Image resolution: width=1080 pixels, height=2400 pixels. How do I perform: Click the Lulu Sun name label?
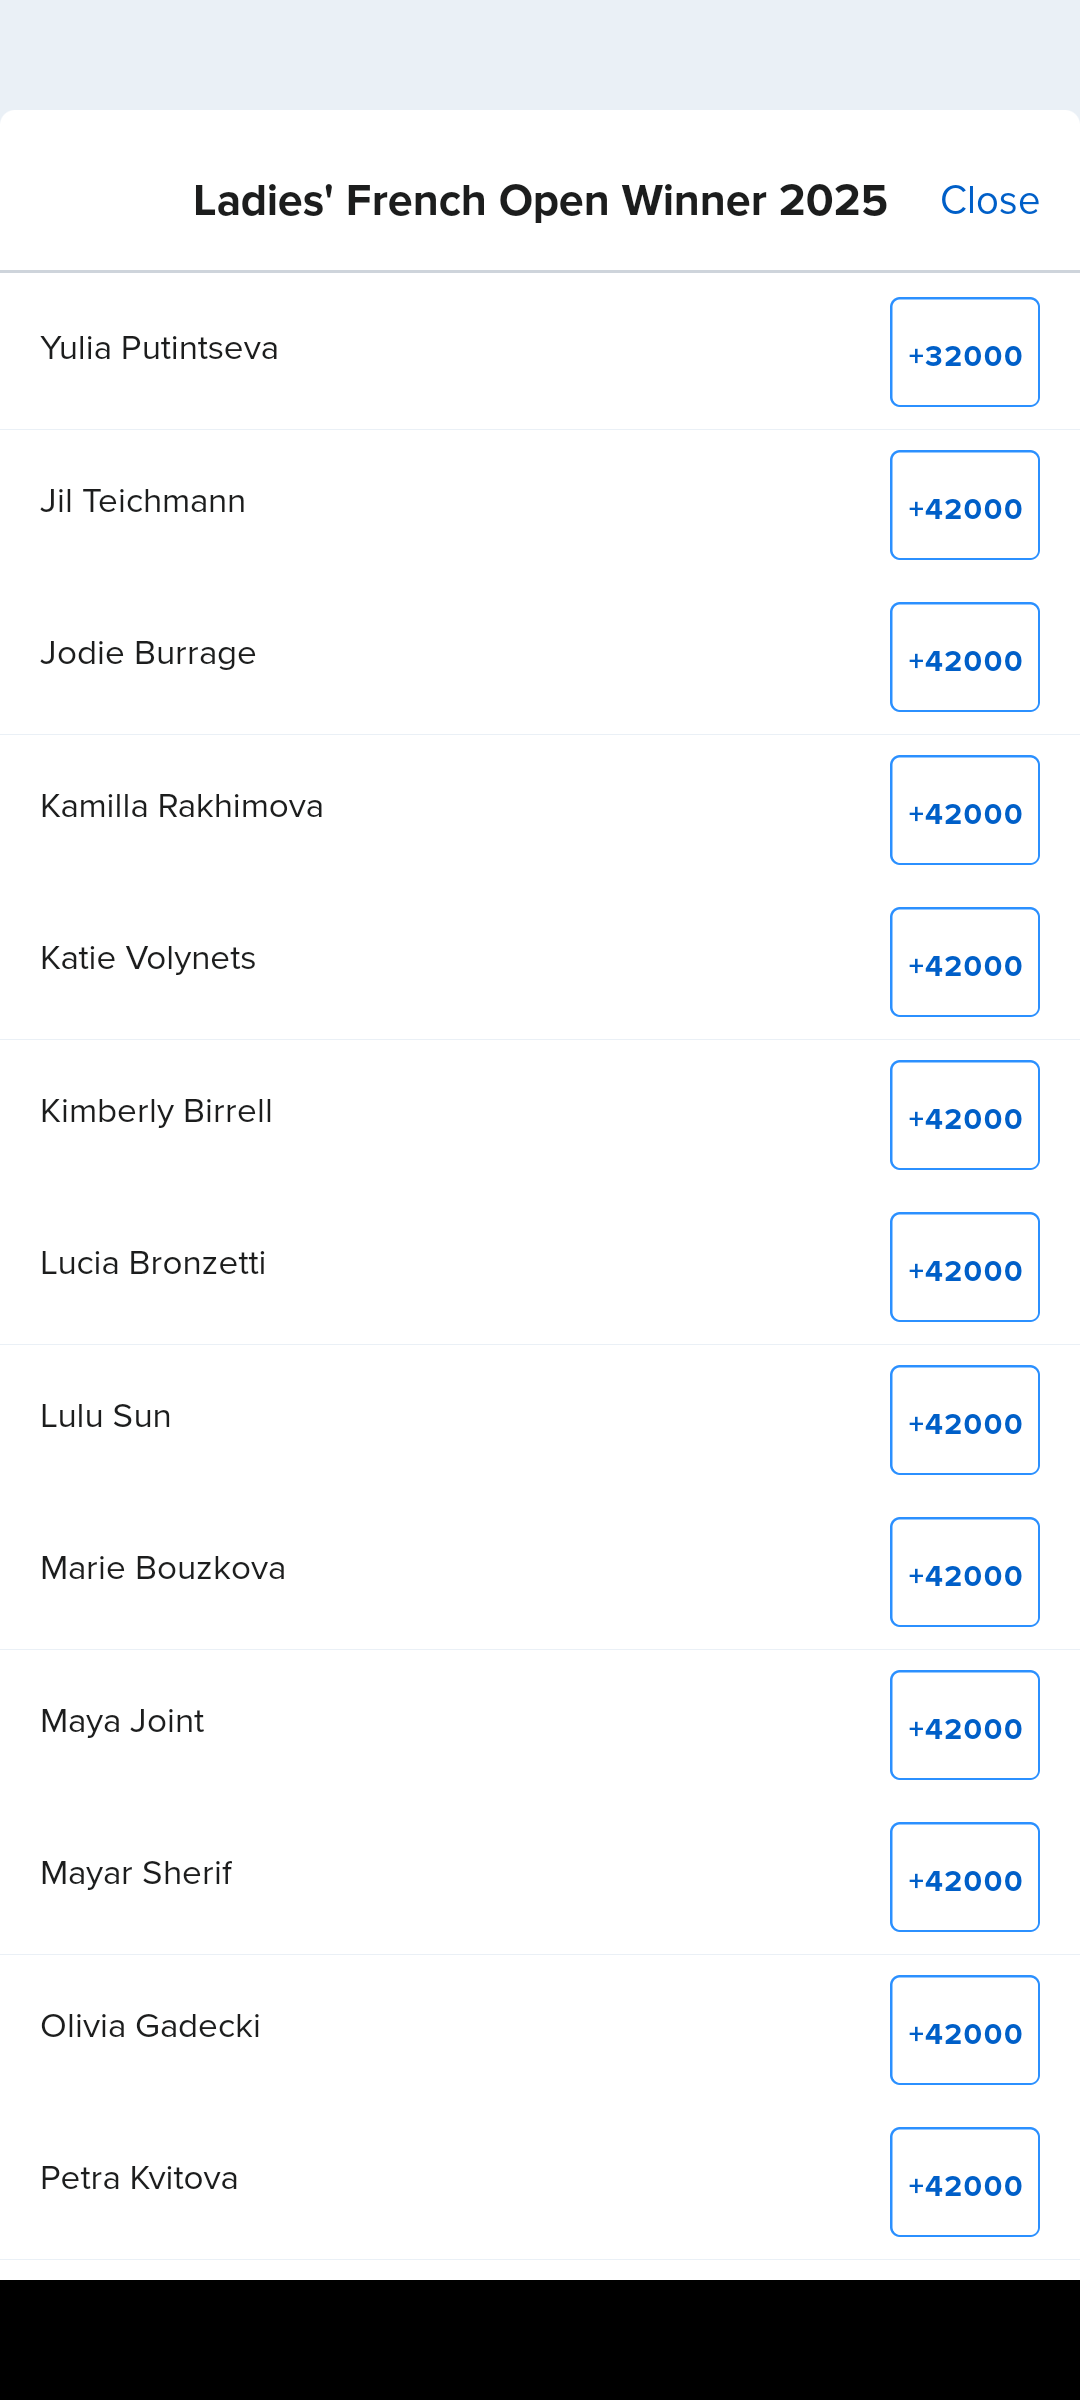[x=106, y=1416]
